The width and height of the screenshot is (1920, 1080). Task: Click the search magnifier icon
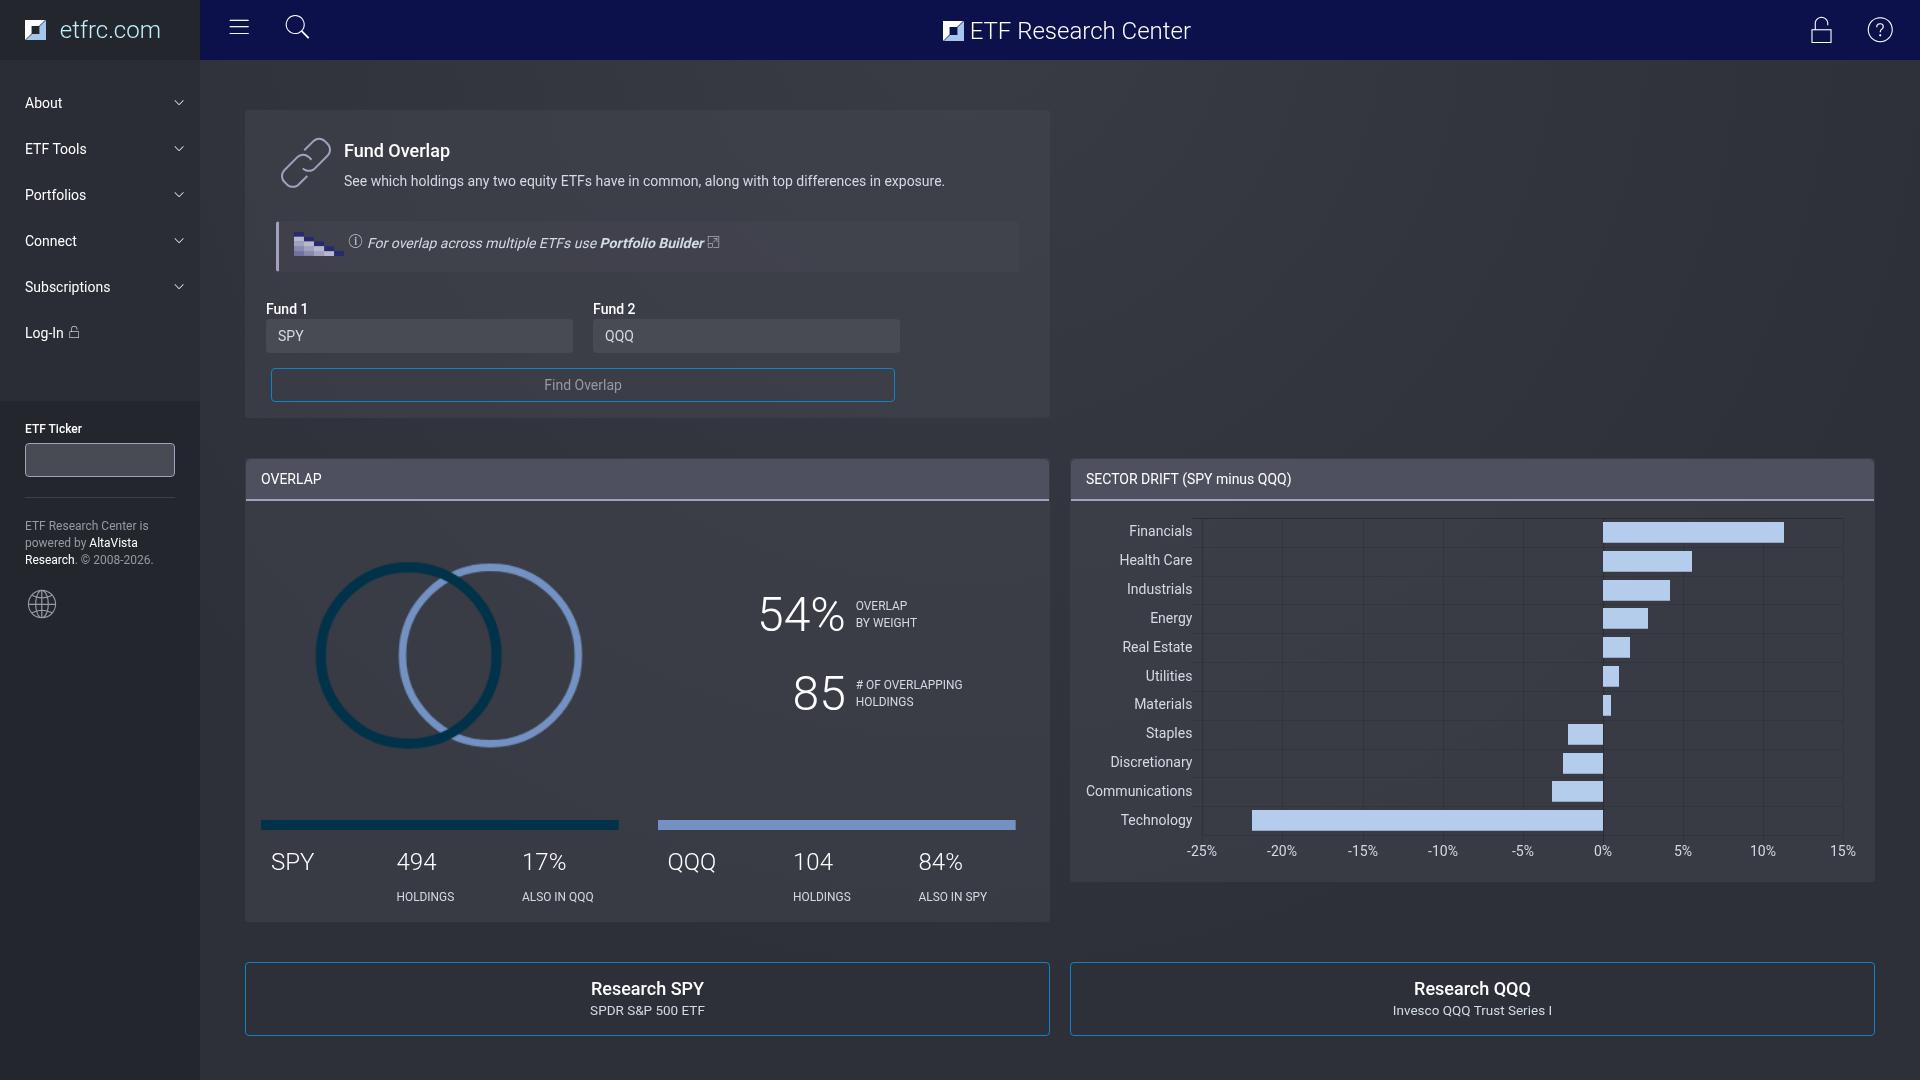(x=297, y=27)
